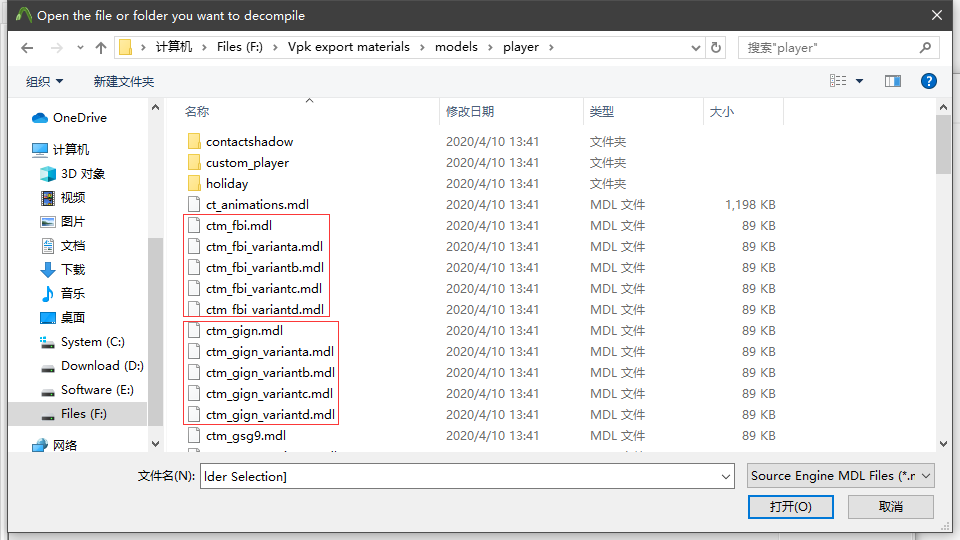Click the up-one-level arrow button
Image resolution: width=960 pixels, height=540 pixels.
[x=100, y=47]
